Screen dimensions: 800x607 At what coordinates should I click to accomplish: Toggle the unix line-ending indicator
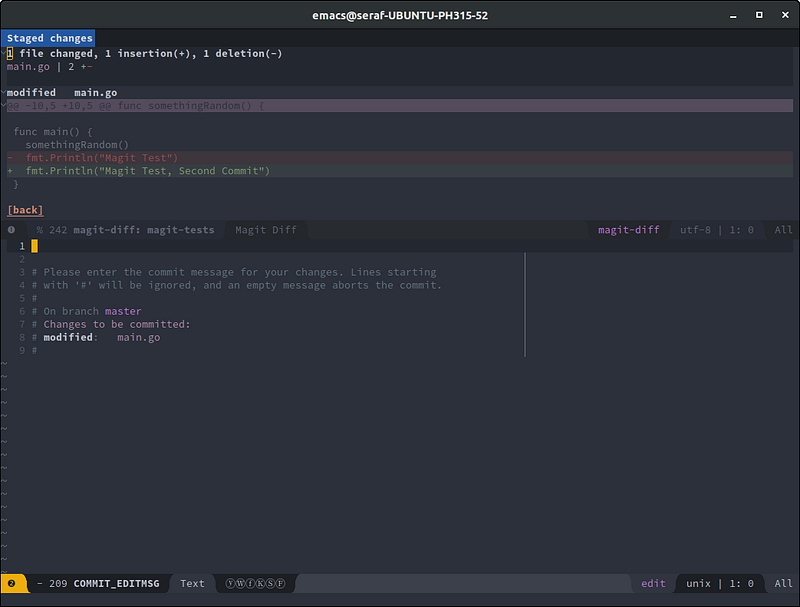point(698,583)
